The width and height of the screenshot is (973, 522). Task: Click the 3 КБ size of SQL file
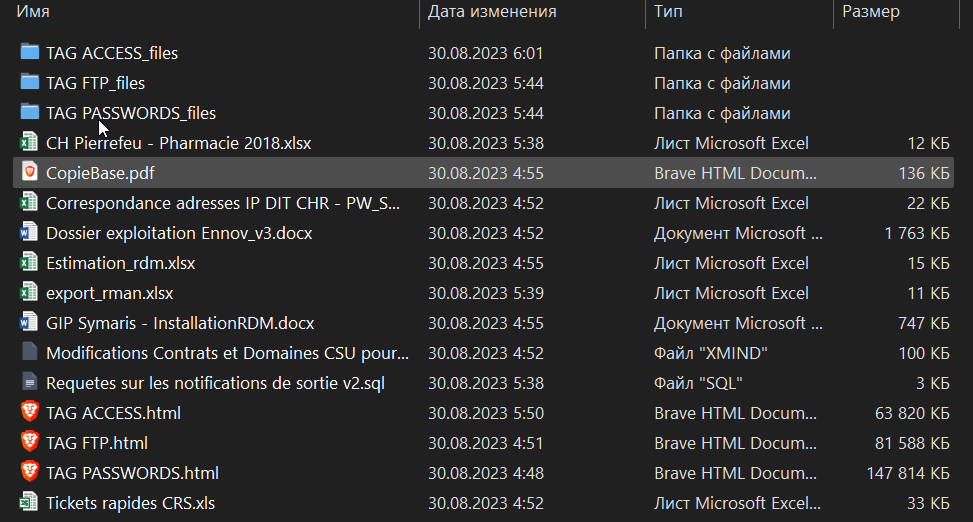coord(933,383)
